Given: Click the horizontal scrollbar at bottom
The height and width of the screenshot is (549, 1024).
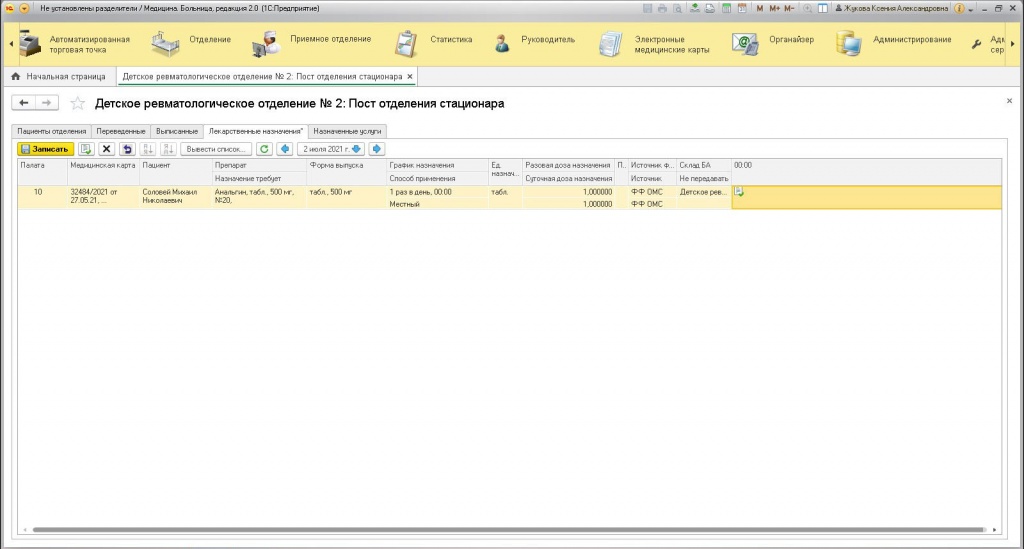Looking at the screenshot, I should 509,530.
